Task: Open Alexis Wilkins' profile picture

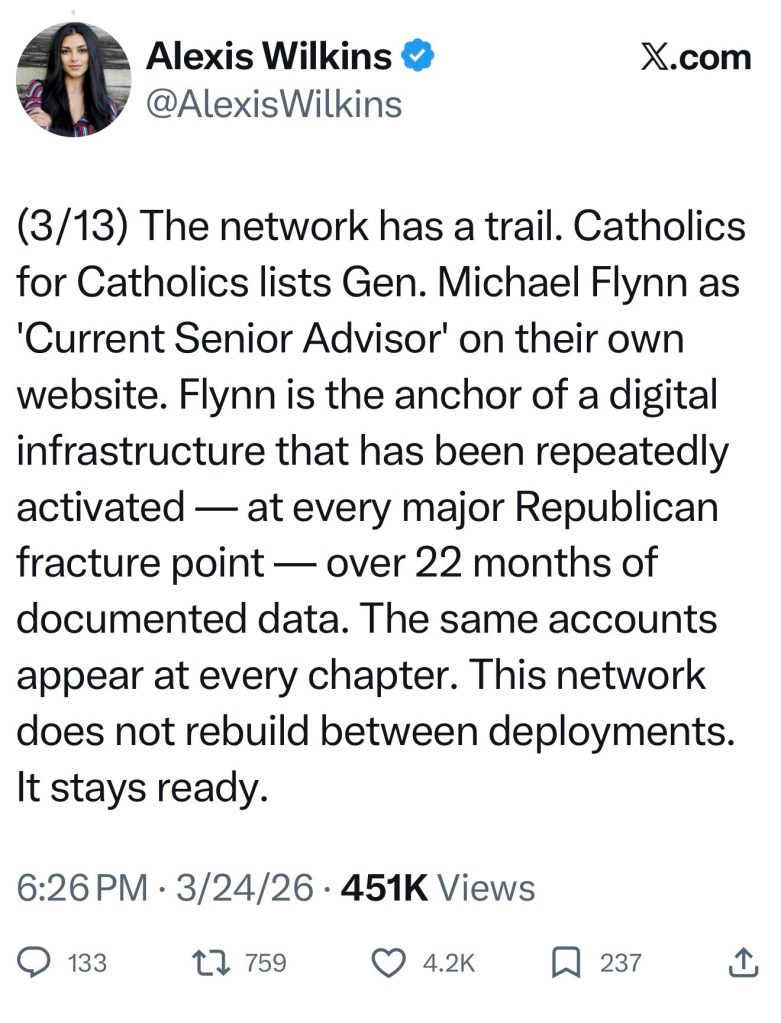Action: pos(73,79)
